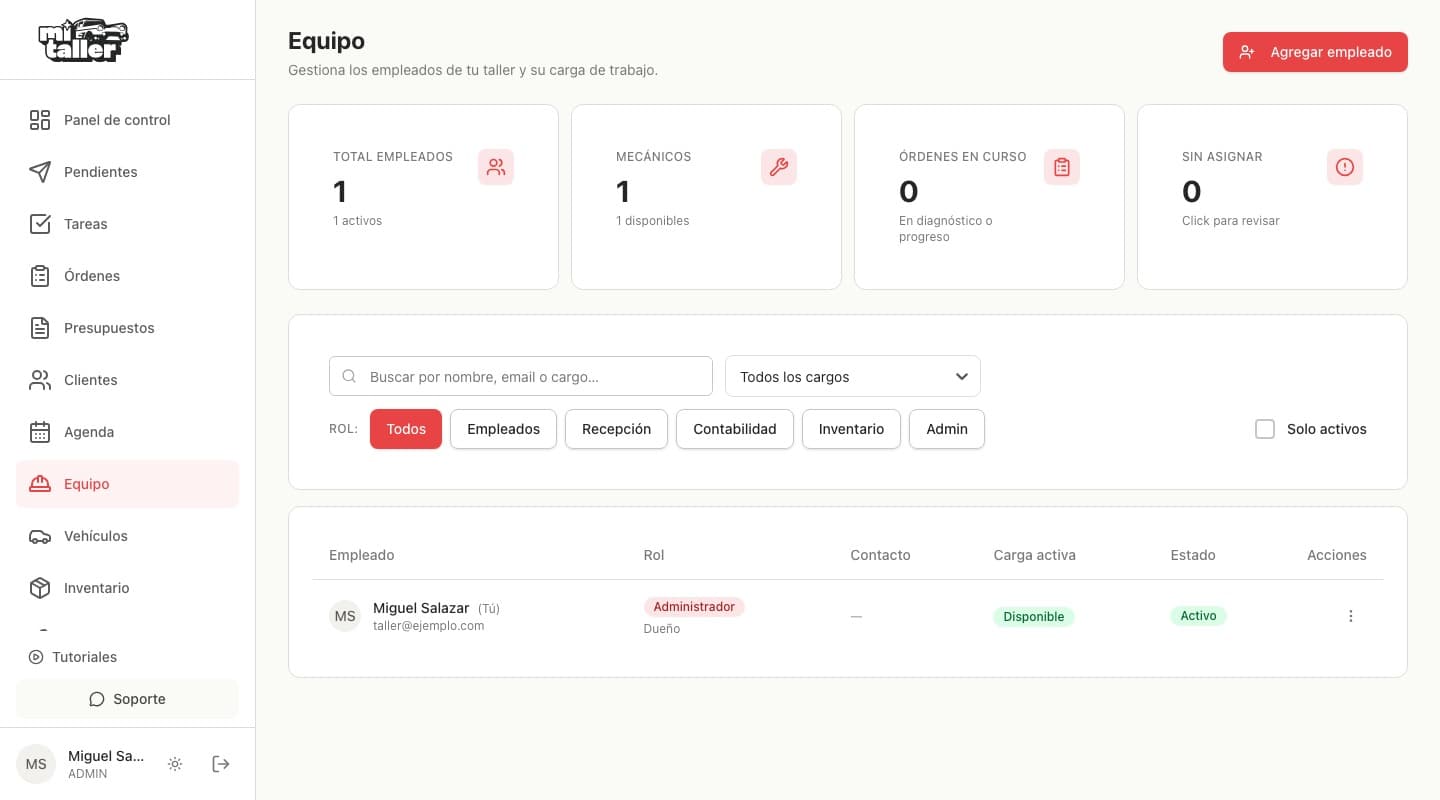Click the Pendientes paper plane icon
Image resolution: width=1440 pixels, height=800 pixels.
[40, 172]
